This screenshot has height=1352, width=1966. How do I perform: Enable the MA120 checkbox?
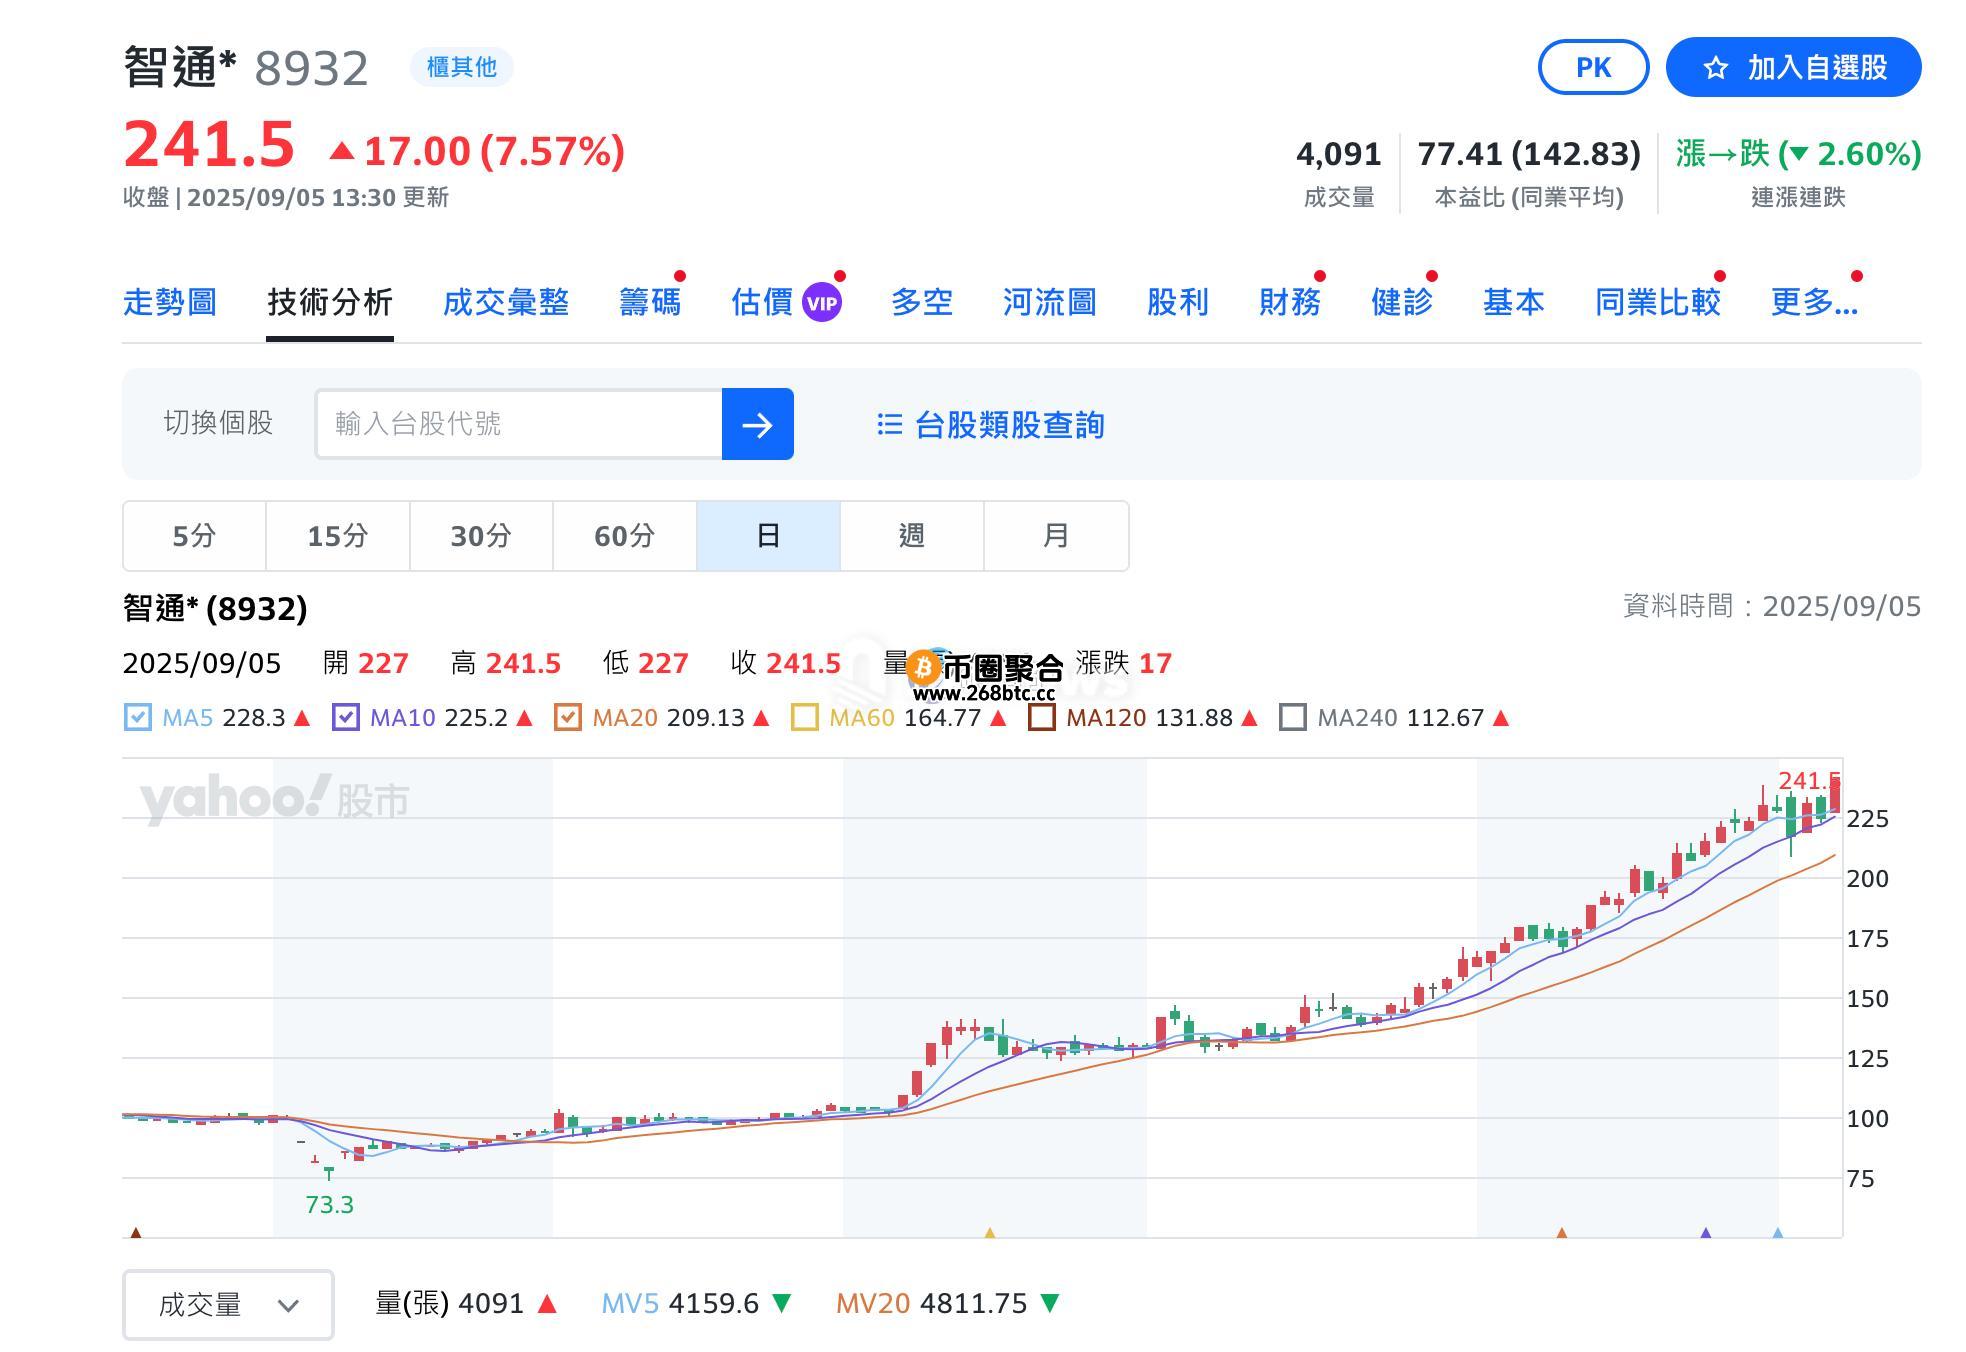[x=1042, y=718]
